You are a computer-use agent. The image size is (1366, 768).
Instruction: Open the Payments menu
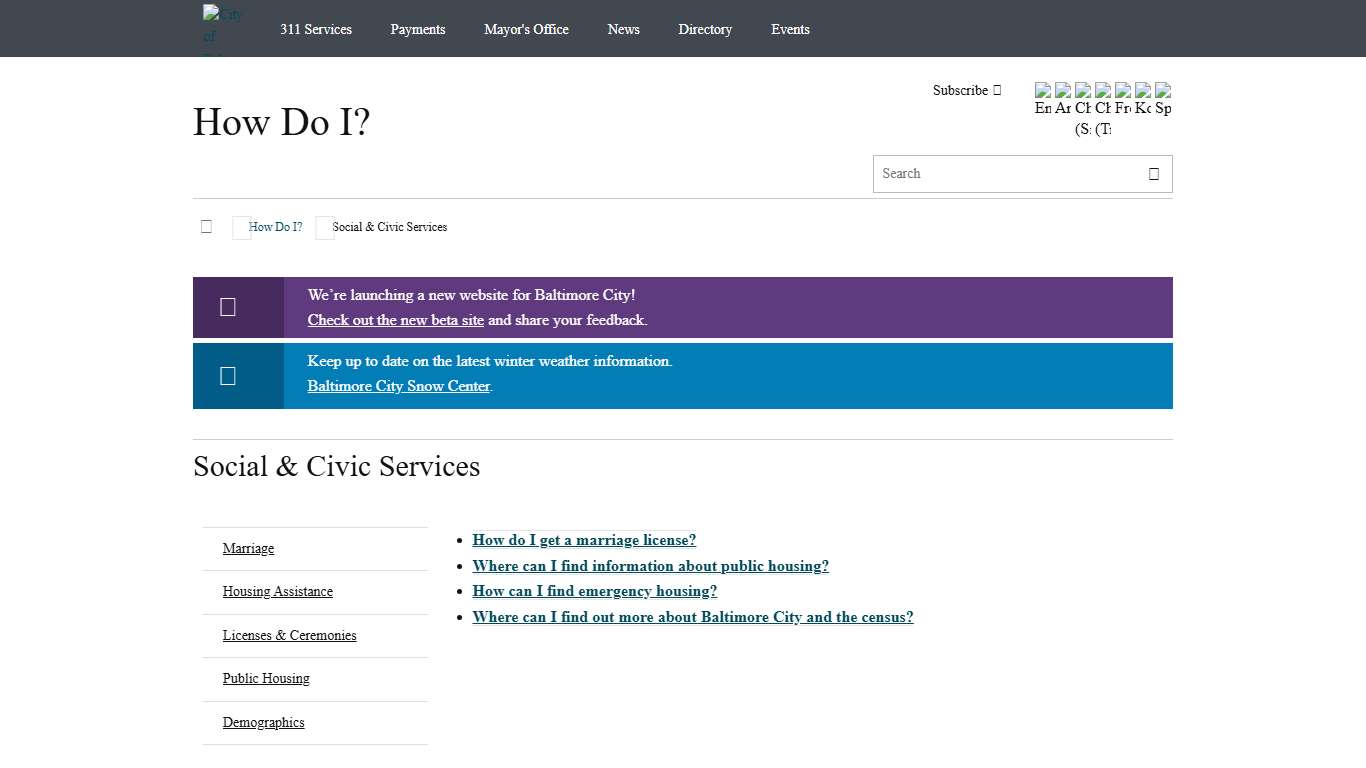pyautogui.click(x=418, y=29)
